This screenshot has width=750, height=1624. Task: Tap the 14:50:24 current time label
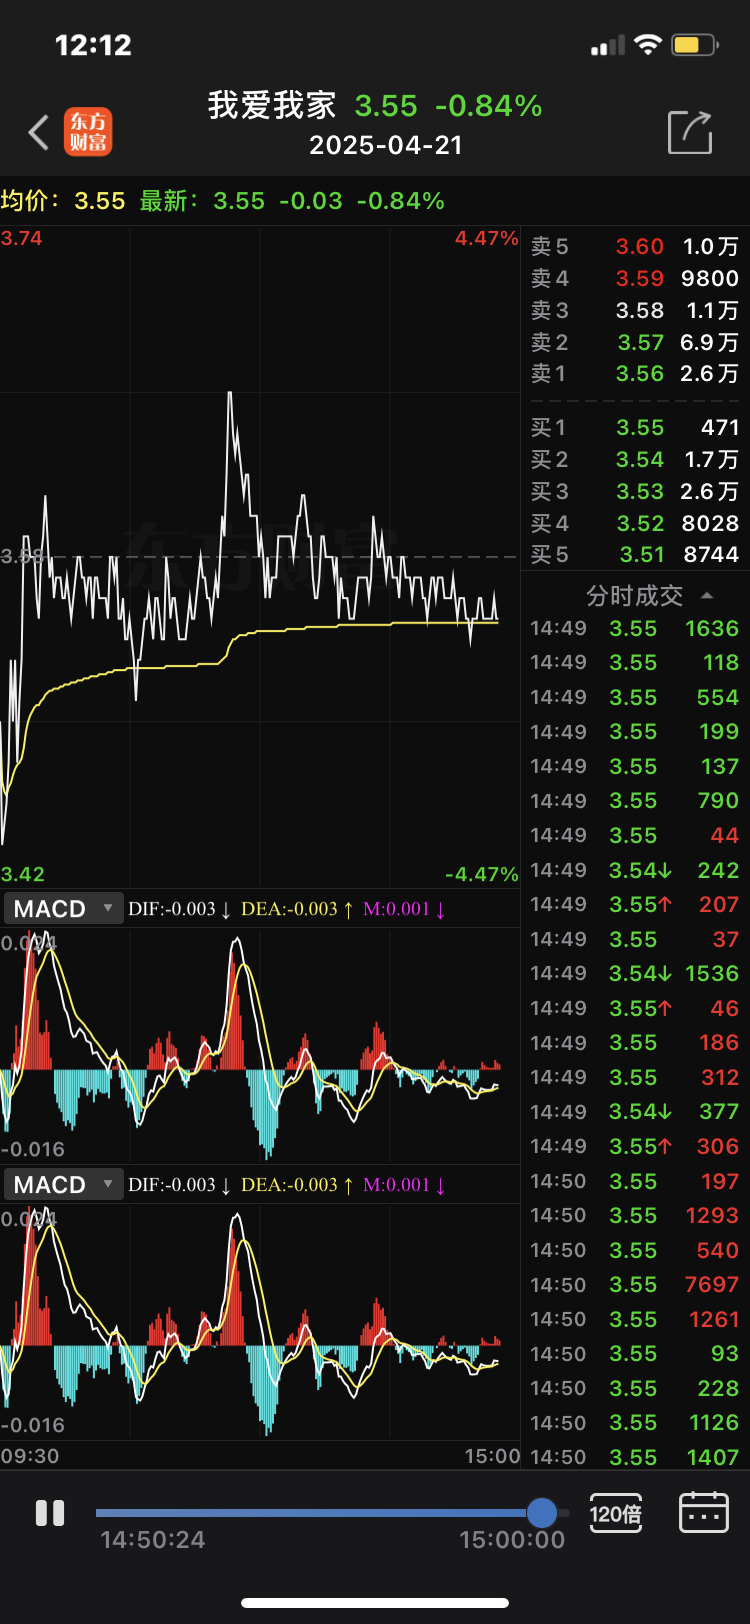click(x=153, y=1540)
